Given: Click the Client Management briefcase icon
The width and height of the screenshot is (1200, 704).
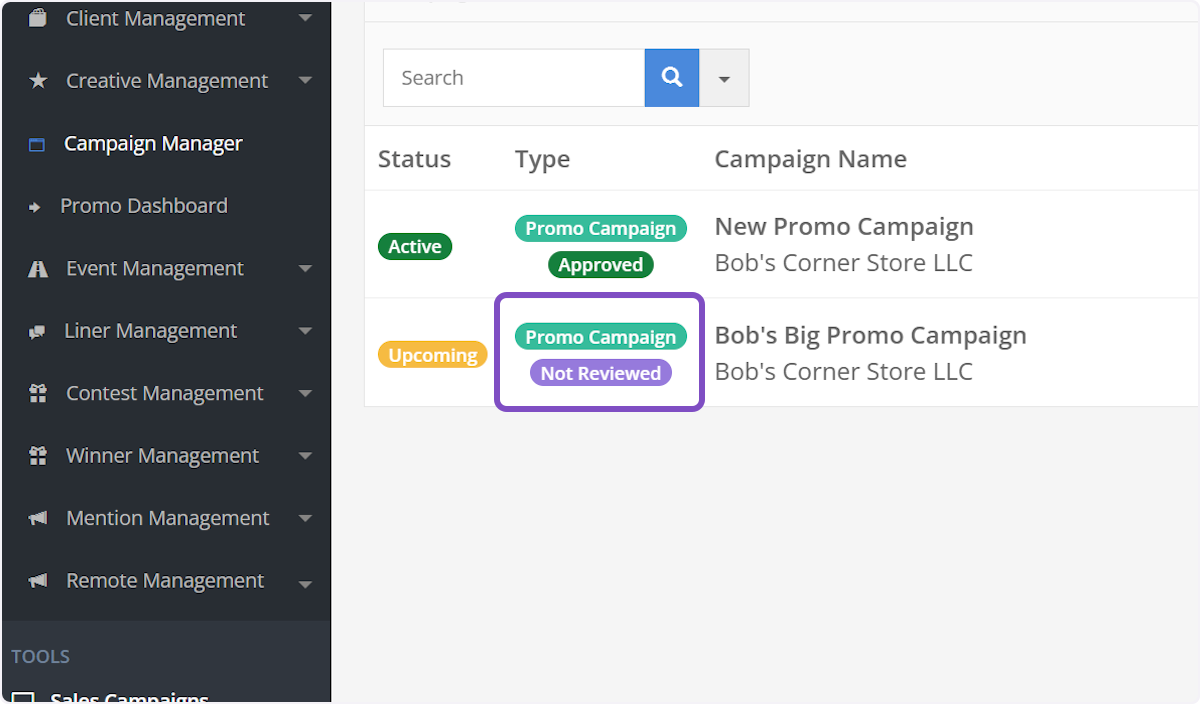Looking at the screenshot, I should coord(38,19).
